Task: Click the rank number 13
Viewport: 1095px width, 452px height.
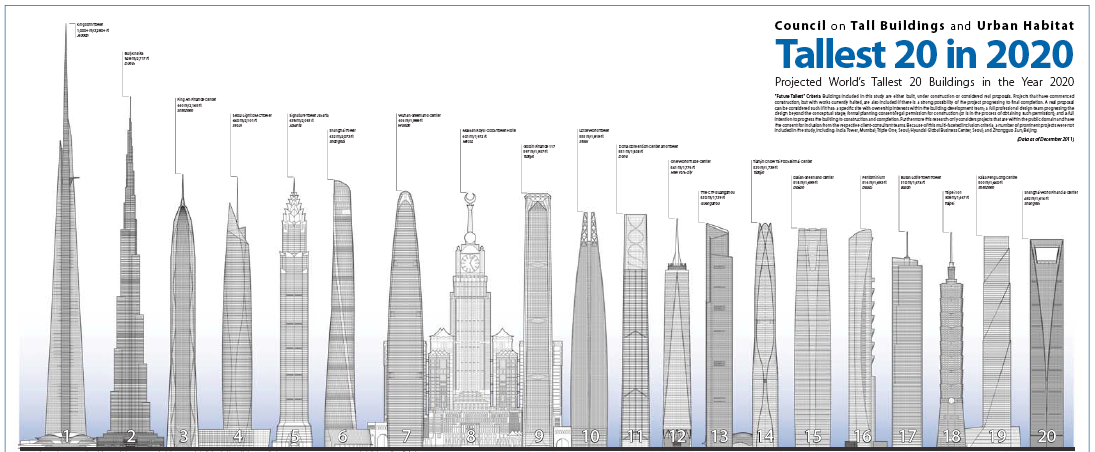Action: (719, 437)
